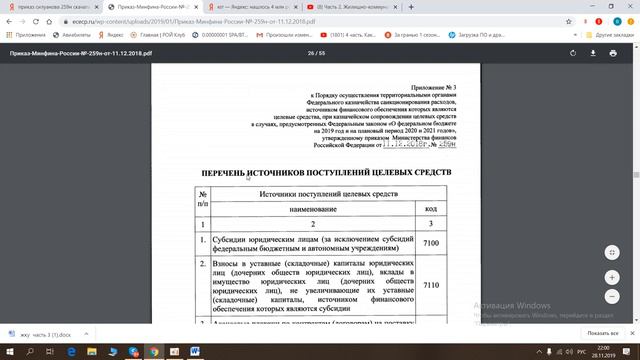The height and width of the screenshot is (360, 640).
Task: Click the PDF page number 26 / 55
Action: click(316, 53)
